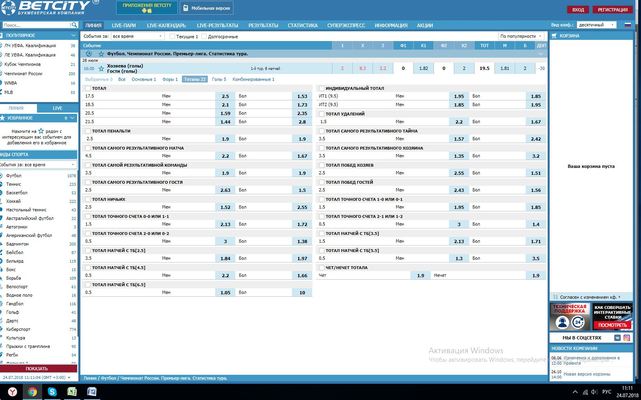Image resolution: width=641 pixels, height=400 pixels.
Task: Open the sidebar События за: все время dropdown
Action: 38,164
